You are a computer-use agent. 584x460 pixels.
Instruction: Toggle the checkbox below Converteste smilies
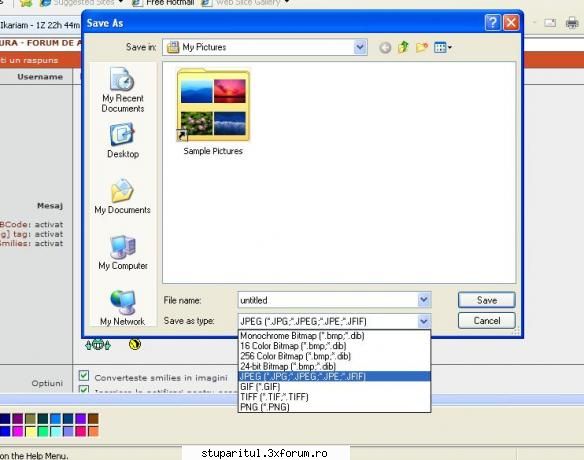pos(84,389)
